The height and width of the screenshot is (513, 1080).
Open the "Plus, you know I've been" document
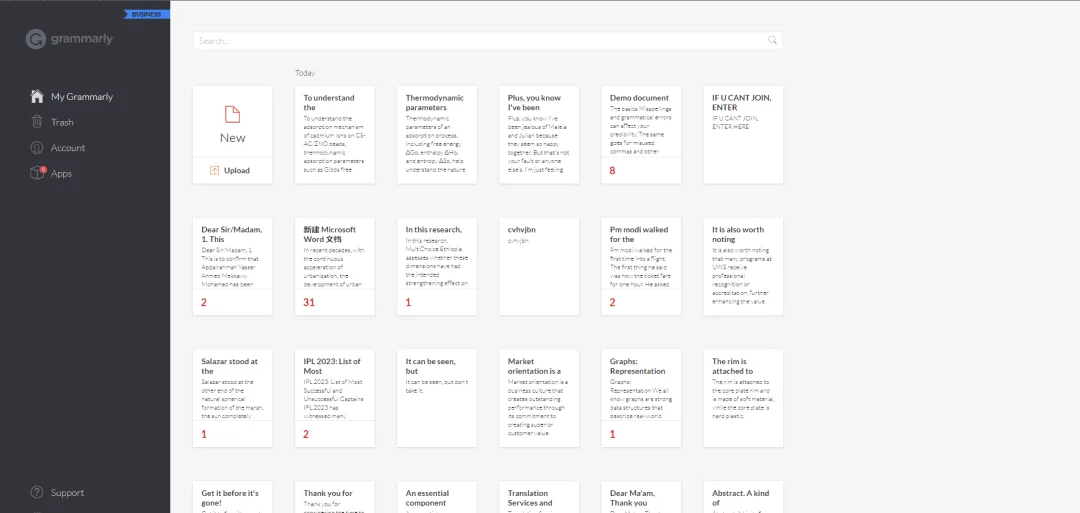pyautogui.click(x=539, y=134)
